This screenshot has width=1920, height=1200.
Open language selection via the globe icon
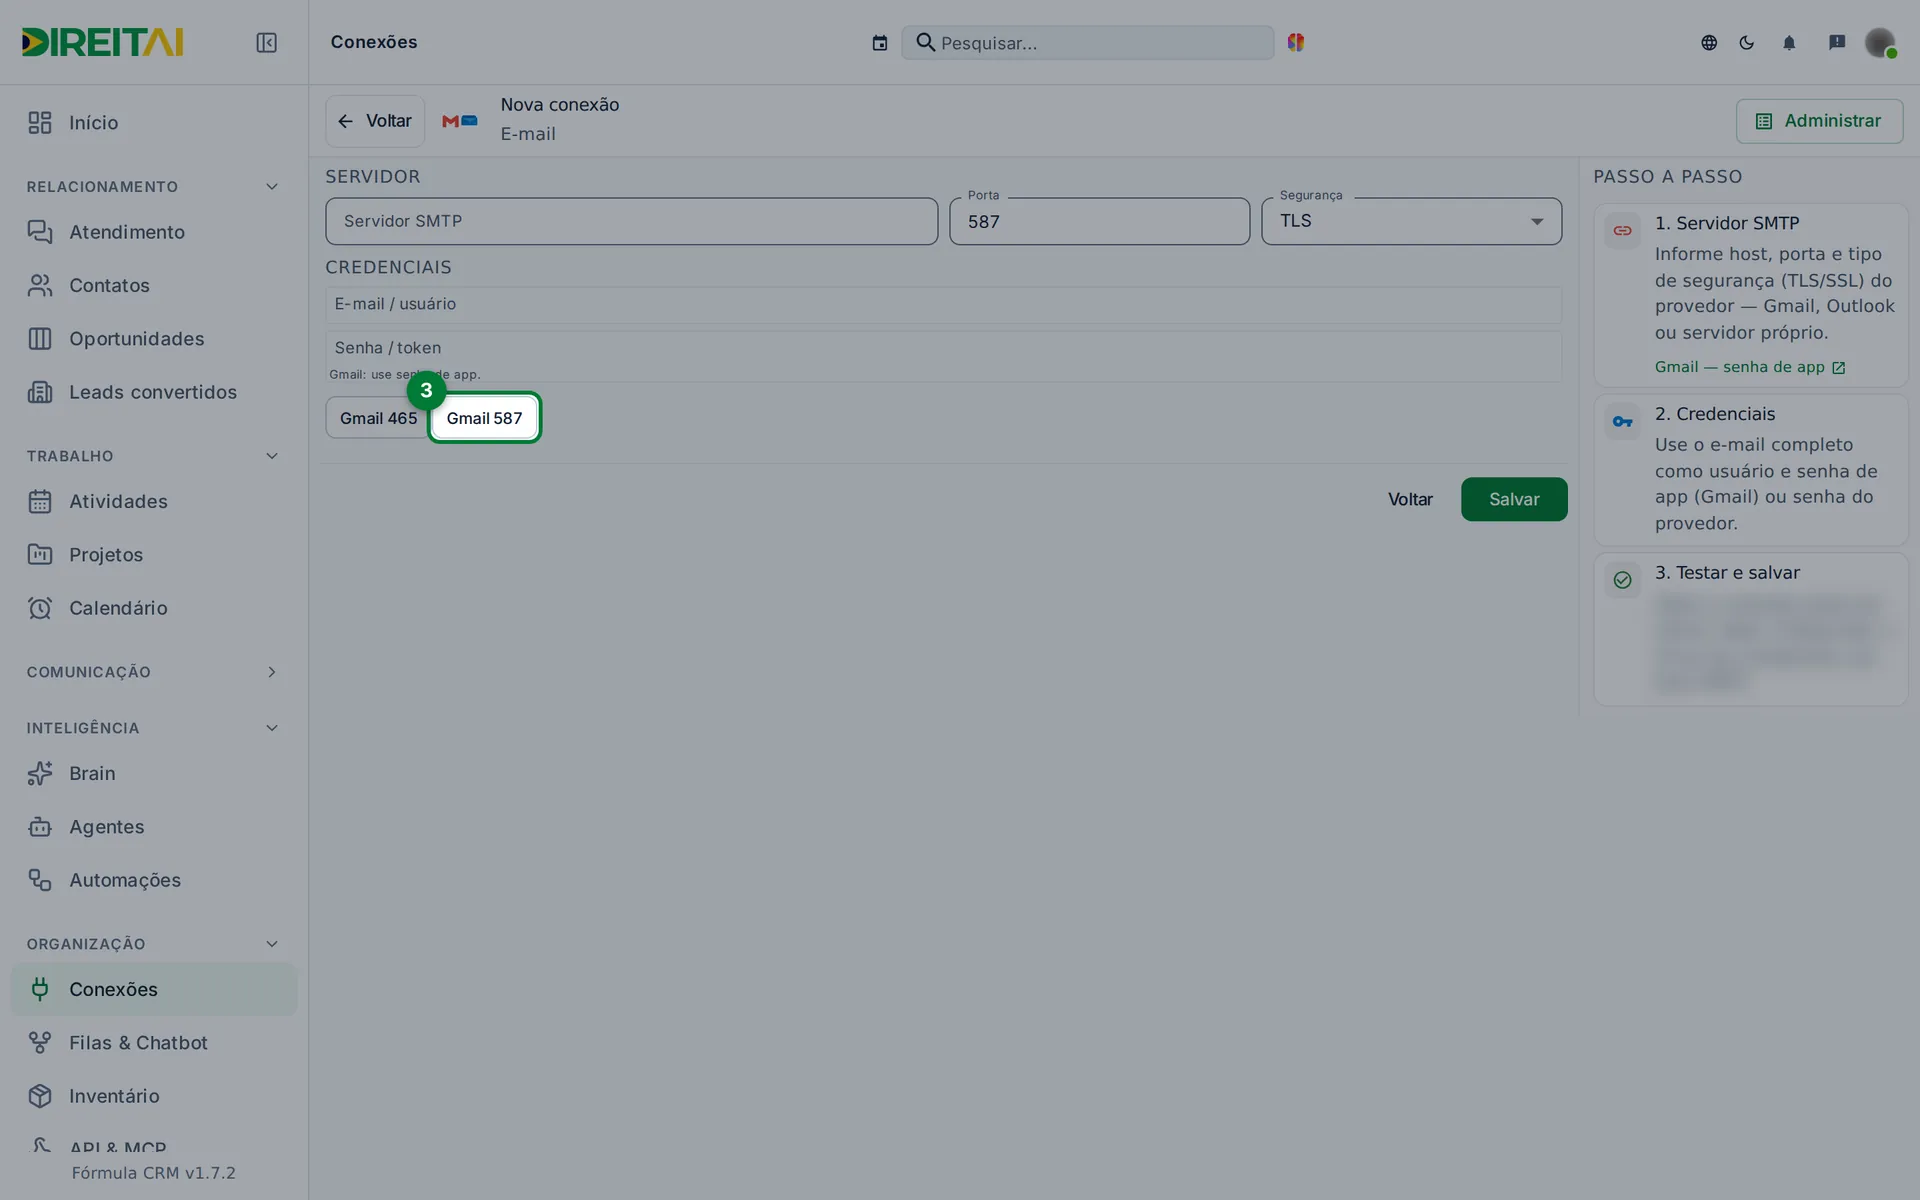click(x=1709, y=42)
